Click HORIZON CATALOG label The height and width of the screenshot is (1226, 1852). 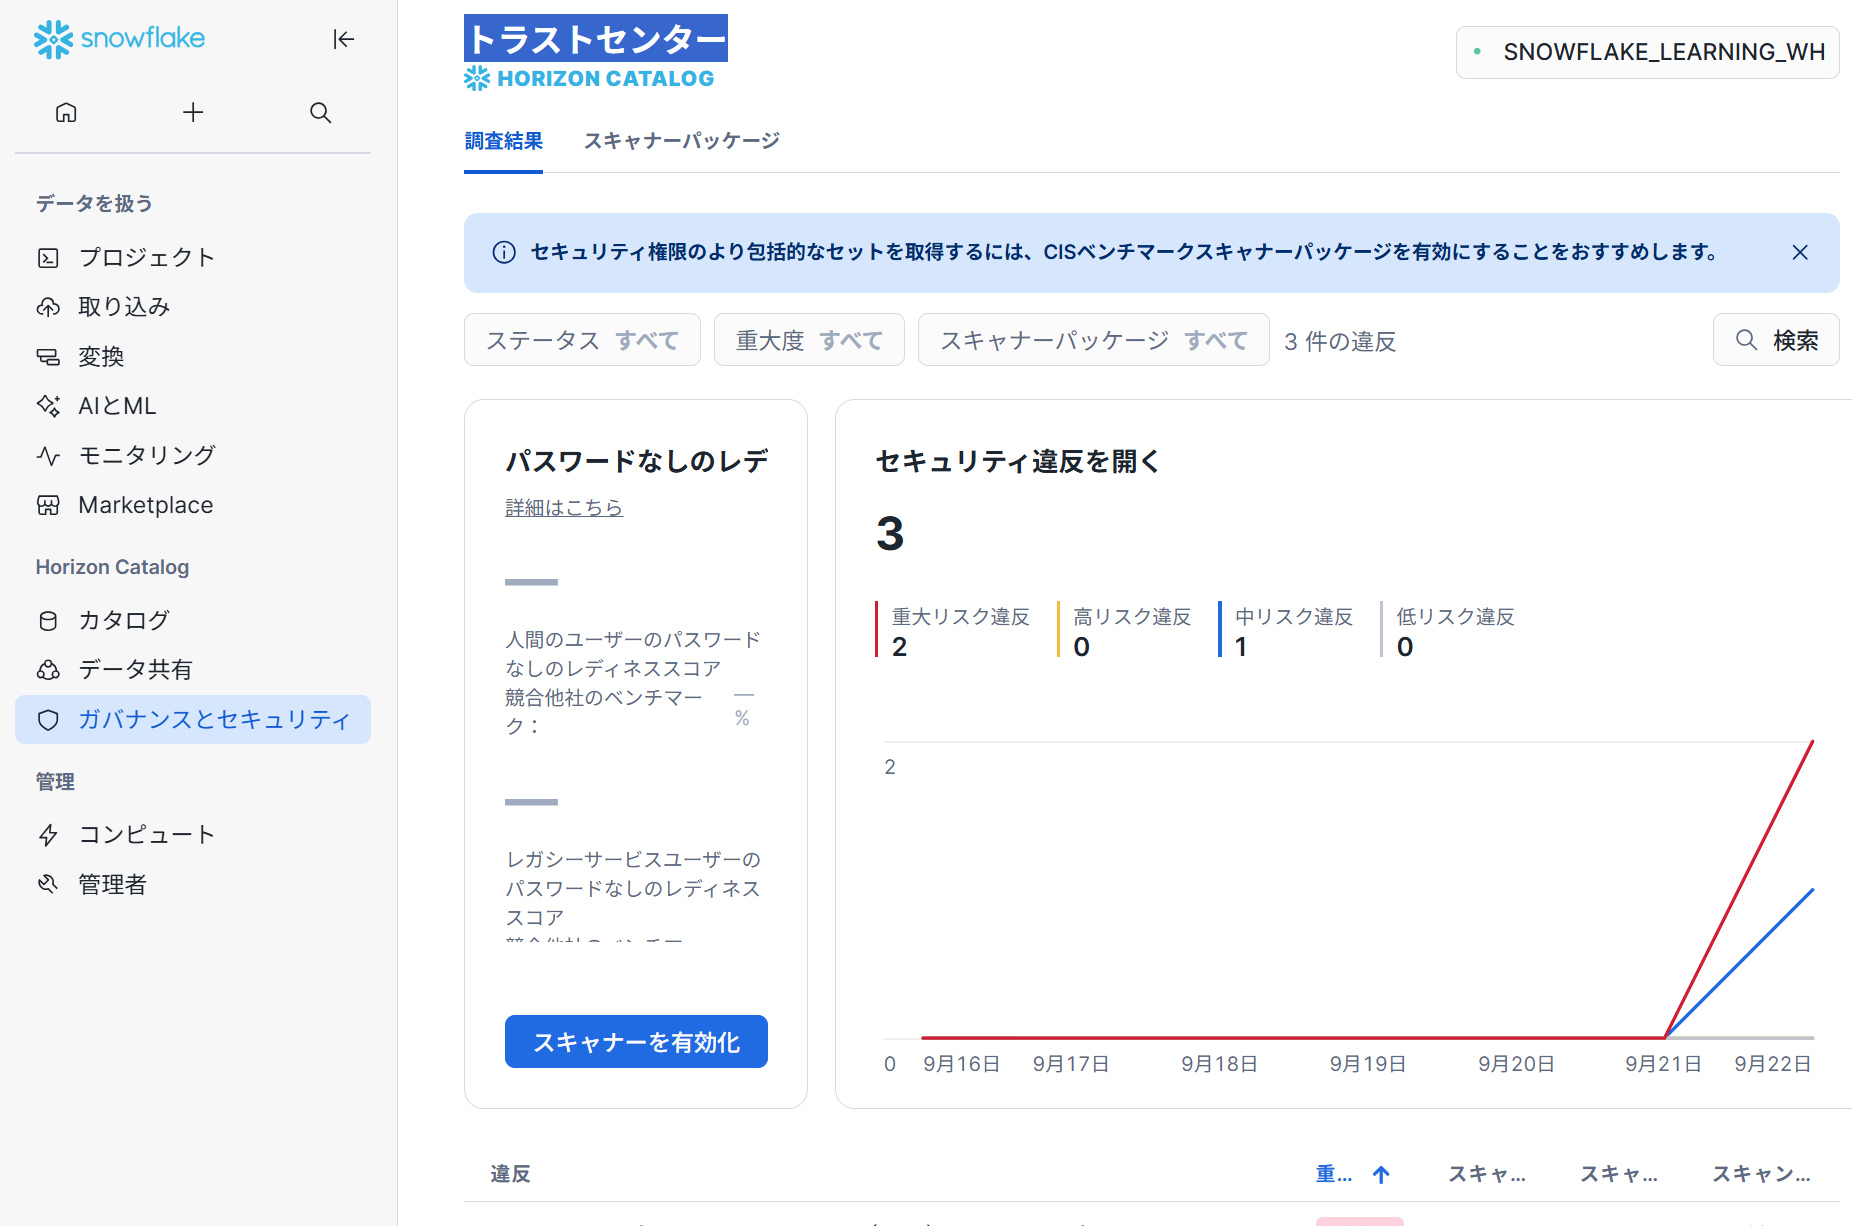[605, 79]
